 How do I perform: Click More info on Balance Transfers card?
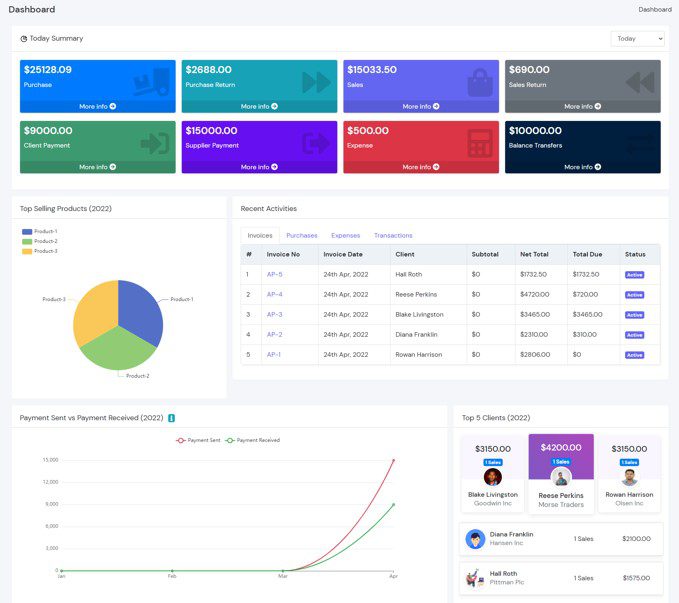point(582,167)
